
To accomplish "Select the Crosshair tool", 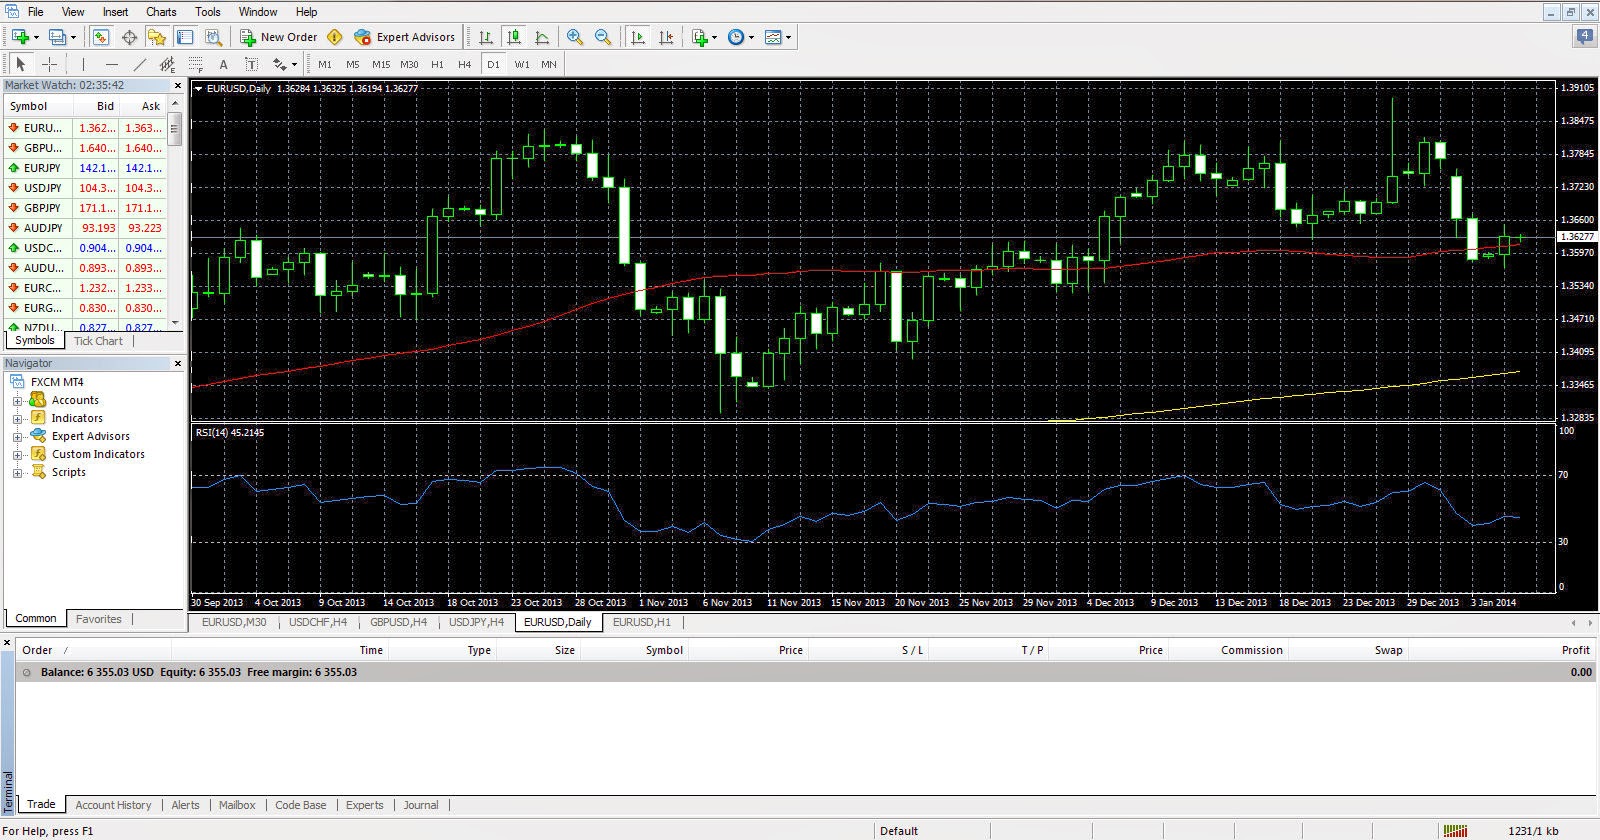I will pyautogui.click(x=49, y=64).
